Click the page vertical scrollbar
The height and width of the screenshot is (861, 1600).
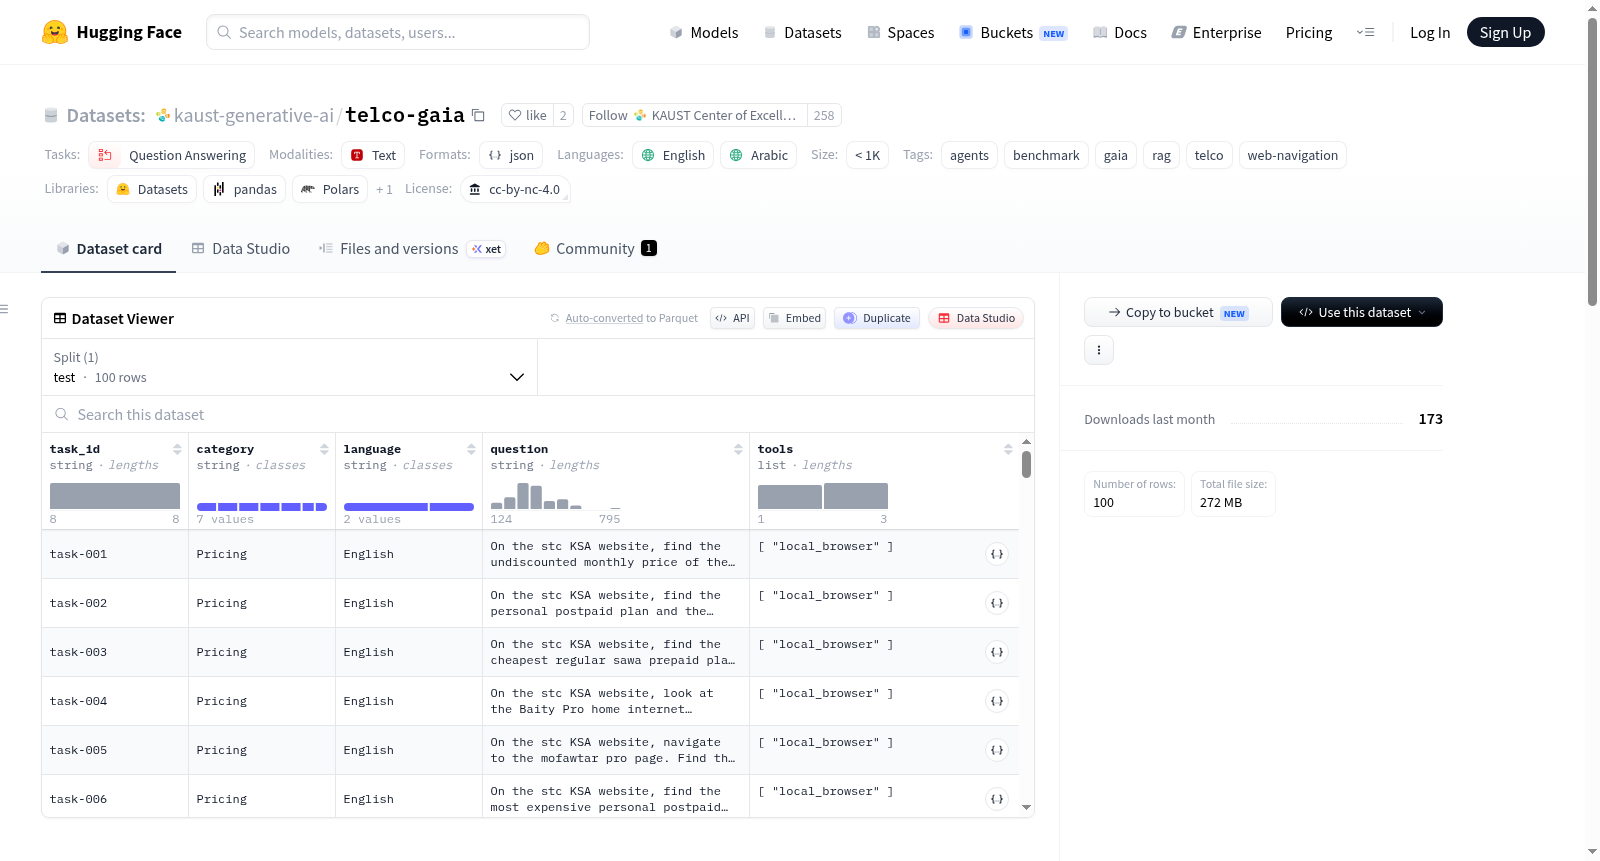point(1592,160)
